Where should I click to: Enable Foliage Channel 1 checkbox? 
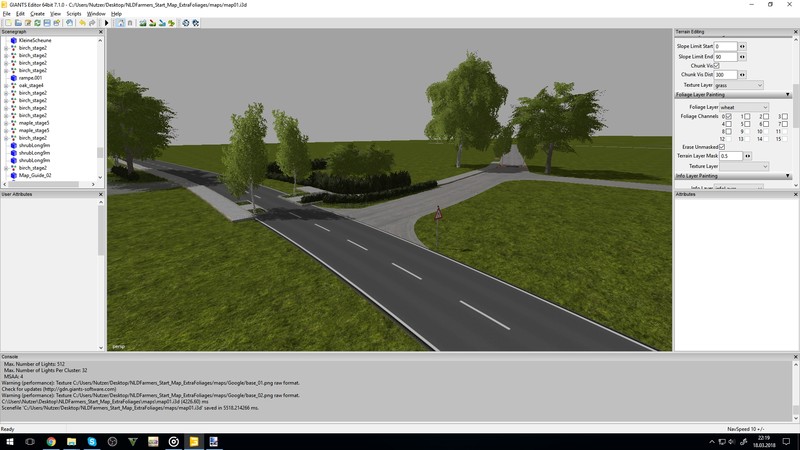click(747, 116)
